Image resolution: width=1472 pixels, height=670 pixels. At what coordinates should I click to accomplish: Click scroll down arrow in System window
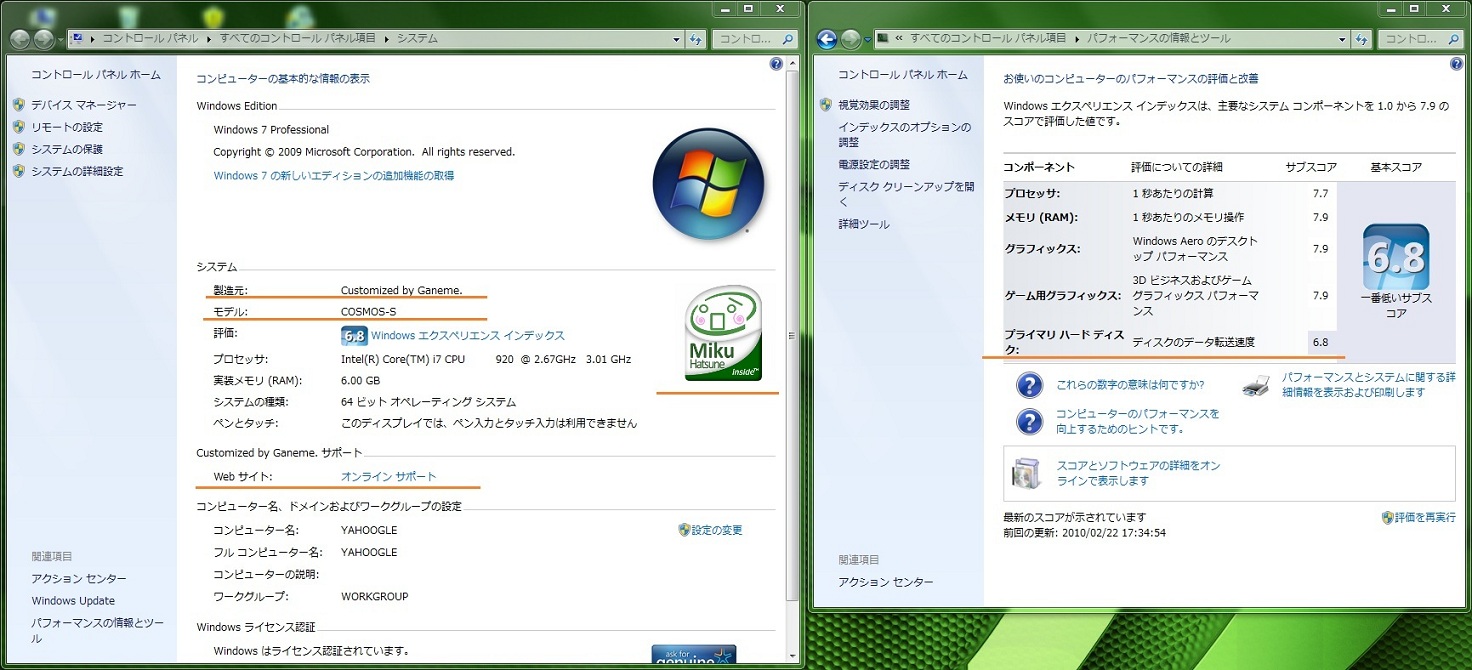pos(793,656)
